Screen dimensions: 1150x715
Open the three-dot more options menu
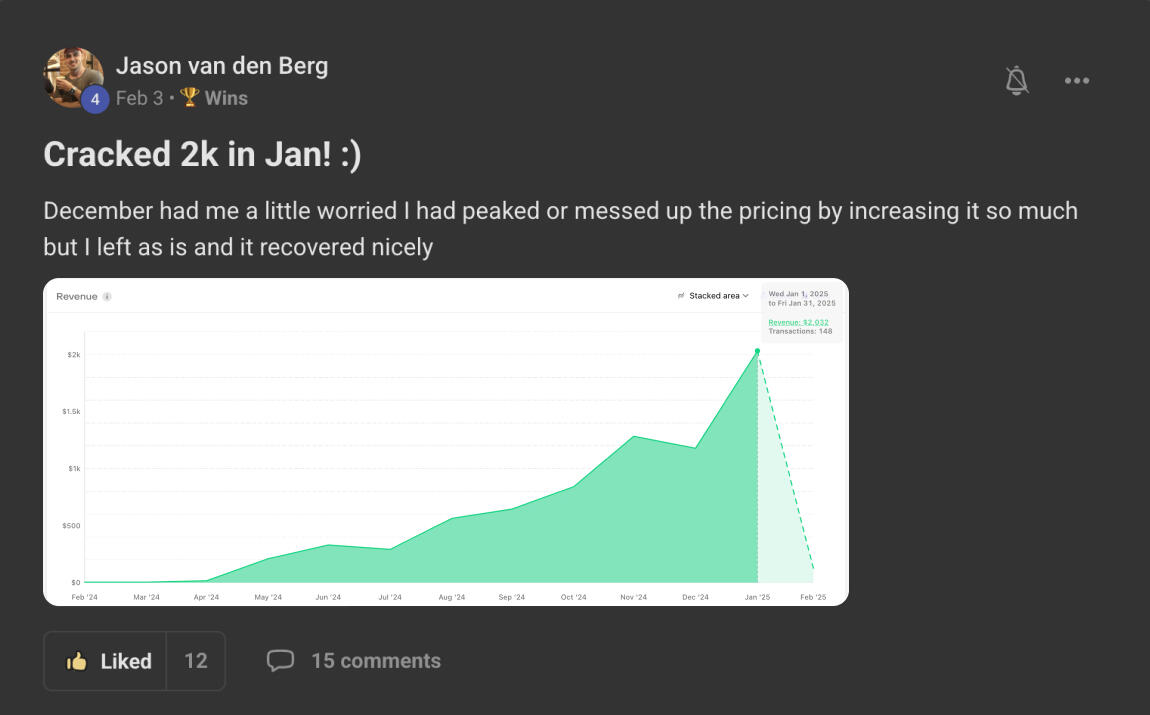tap(1077, 81)
